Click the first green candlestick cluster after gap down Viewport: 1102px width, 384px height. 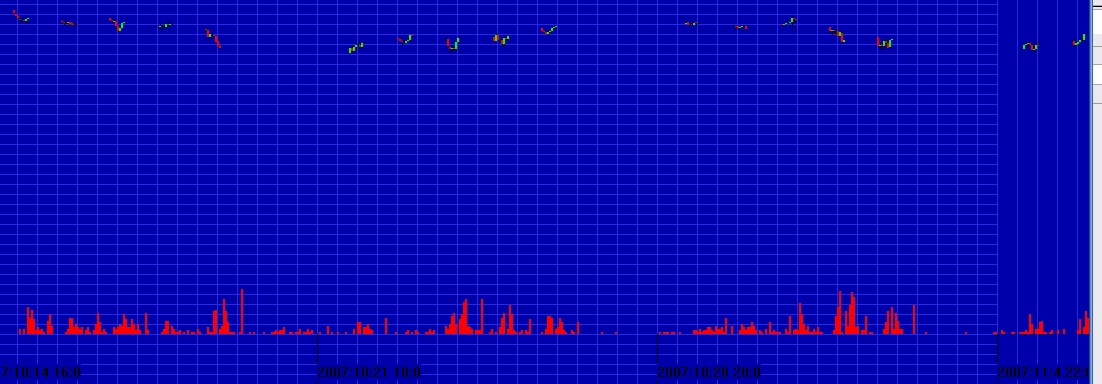(x=356, y=48)
